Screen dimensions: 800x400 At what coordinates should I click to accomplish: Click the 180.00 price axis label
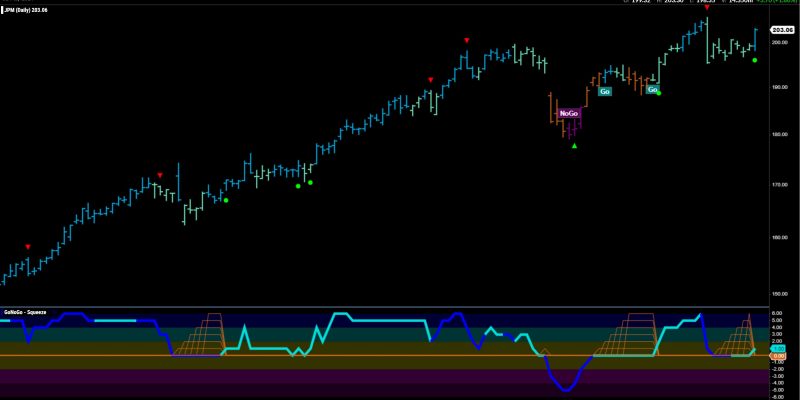coord(779,135)
